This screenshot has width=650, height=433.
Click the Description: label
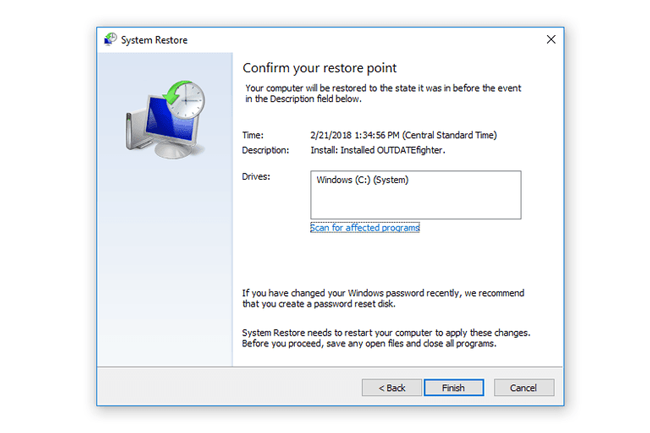coord(265,150)
